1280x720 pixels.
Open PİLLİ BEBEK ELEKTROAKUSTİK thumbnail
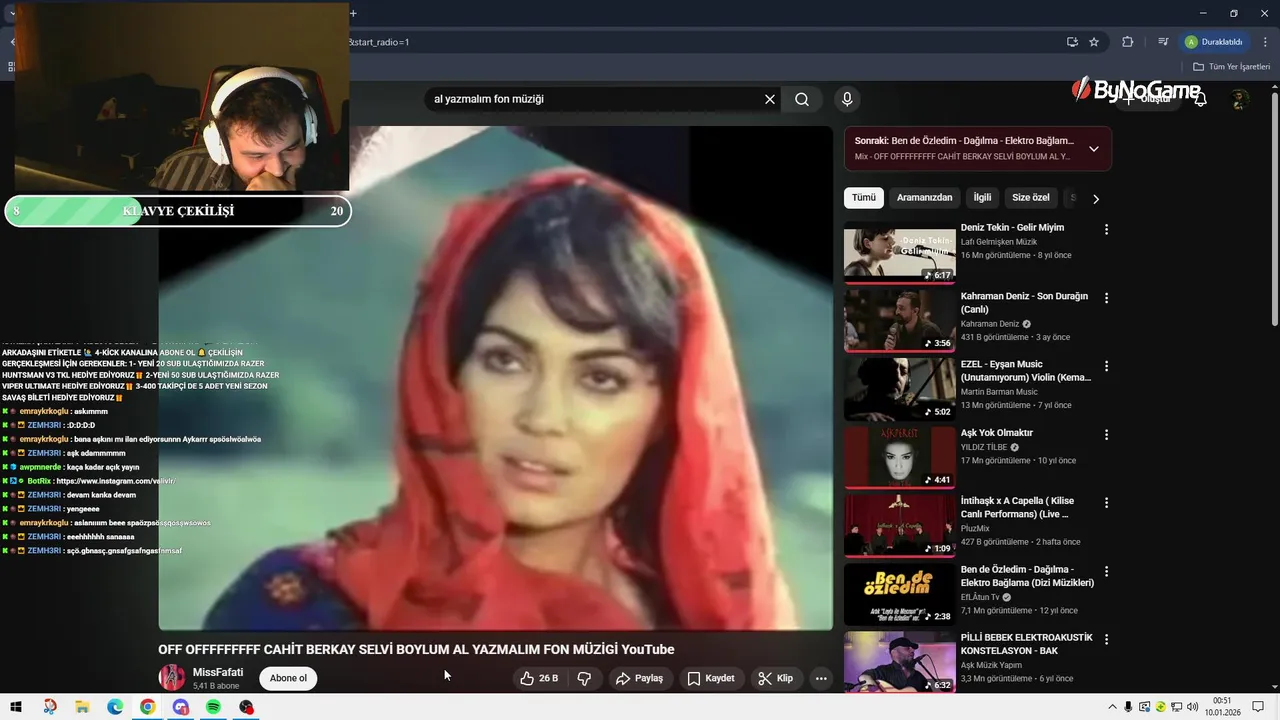coord(900,662)
